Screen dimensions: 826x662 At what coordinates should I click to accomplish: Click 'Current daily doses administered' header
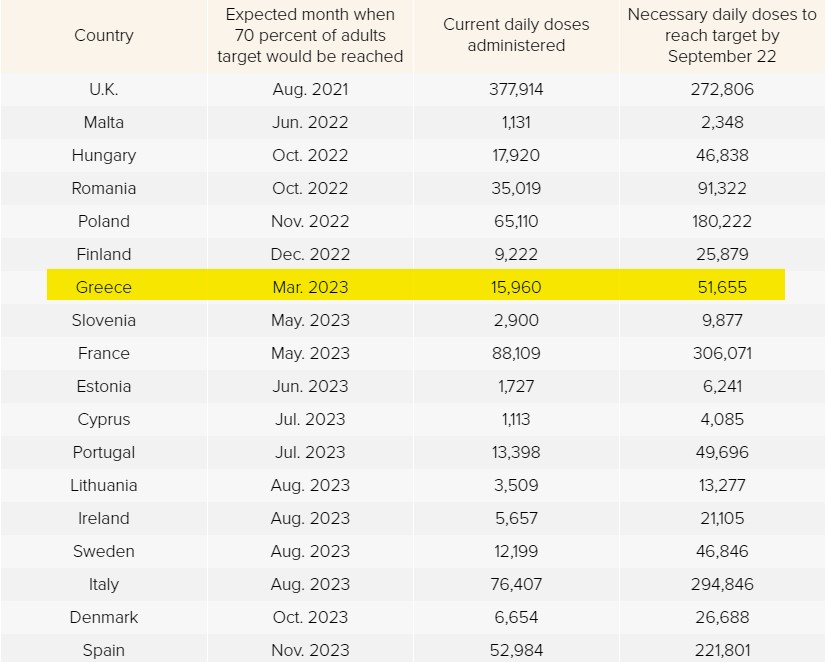click(x=516, y=35)
